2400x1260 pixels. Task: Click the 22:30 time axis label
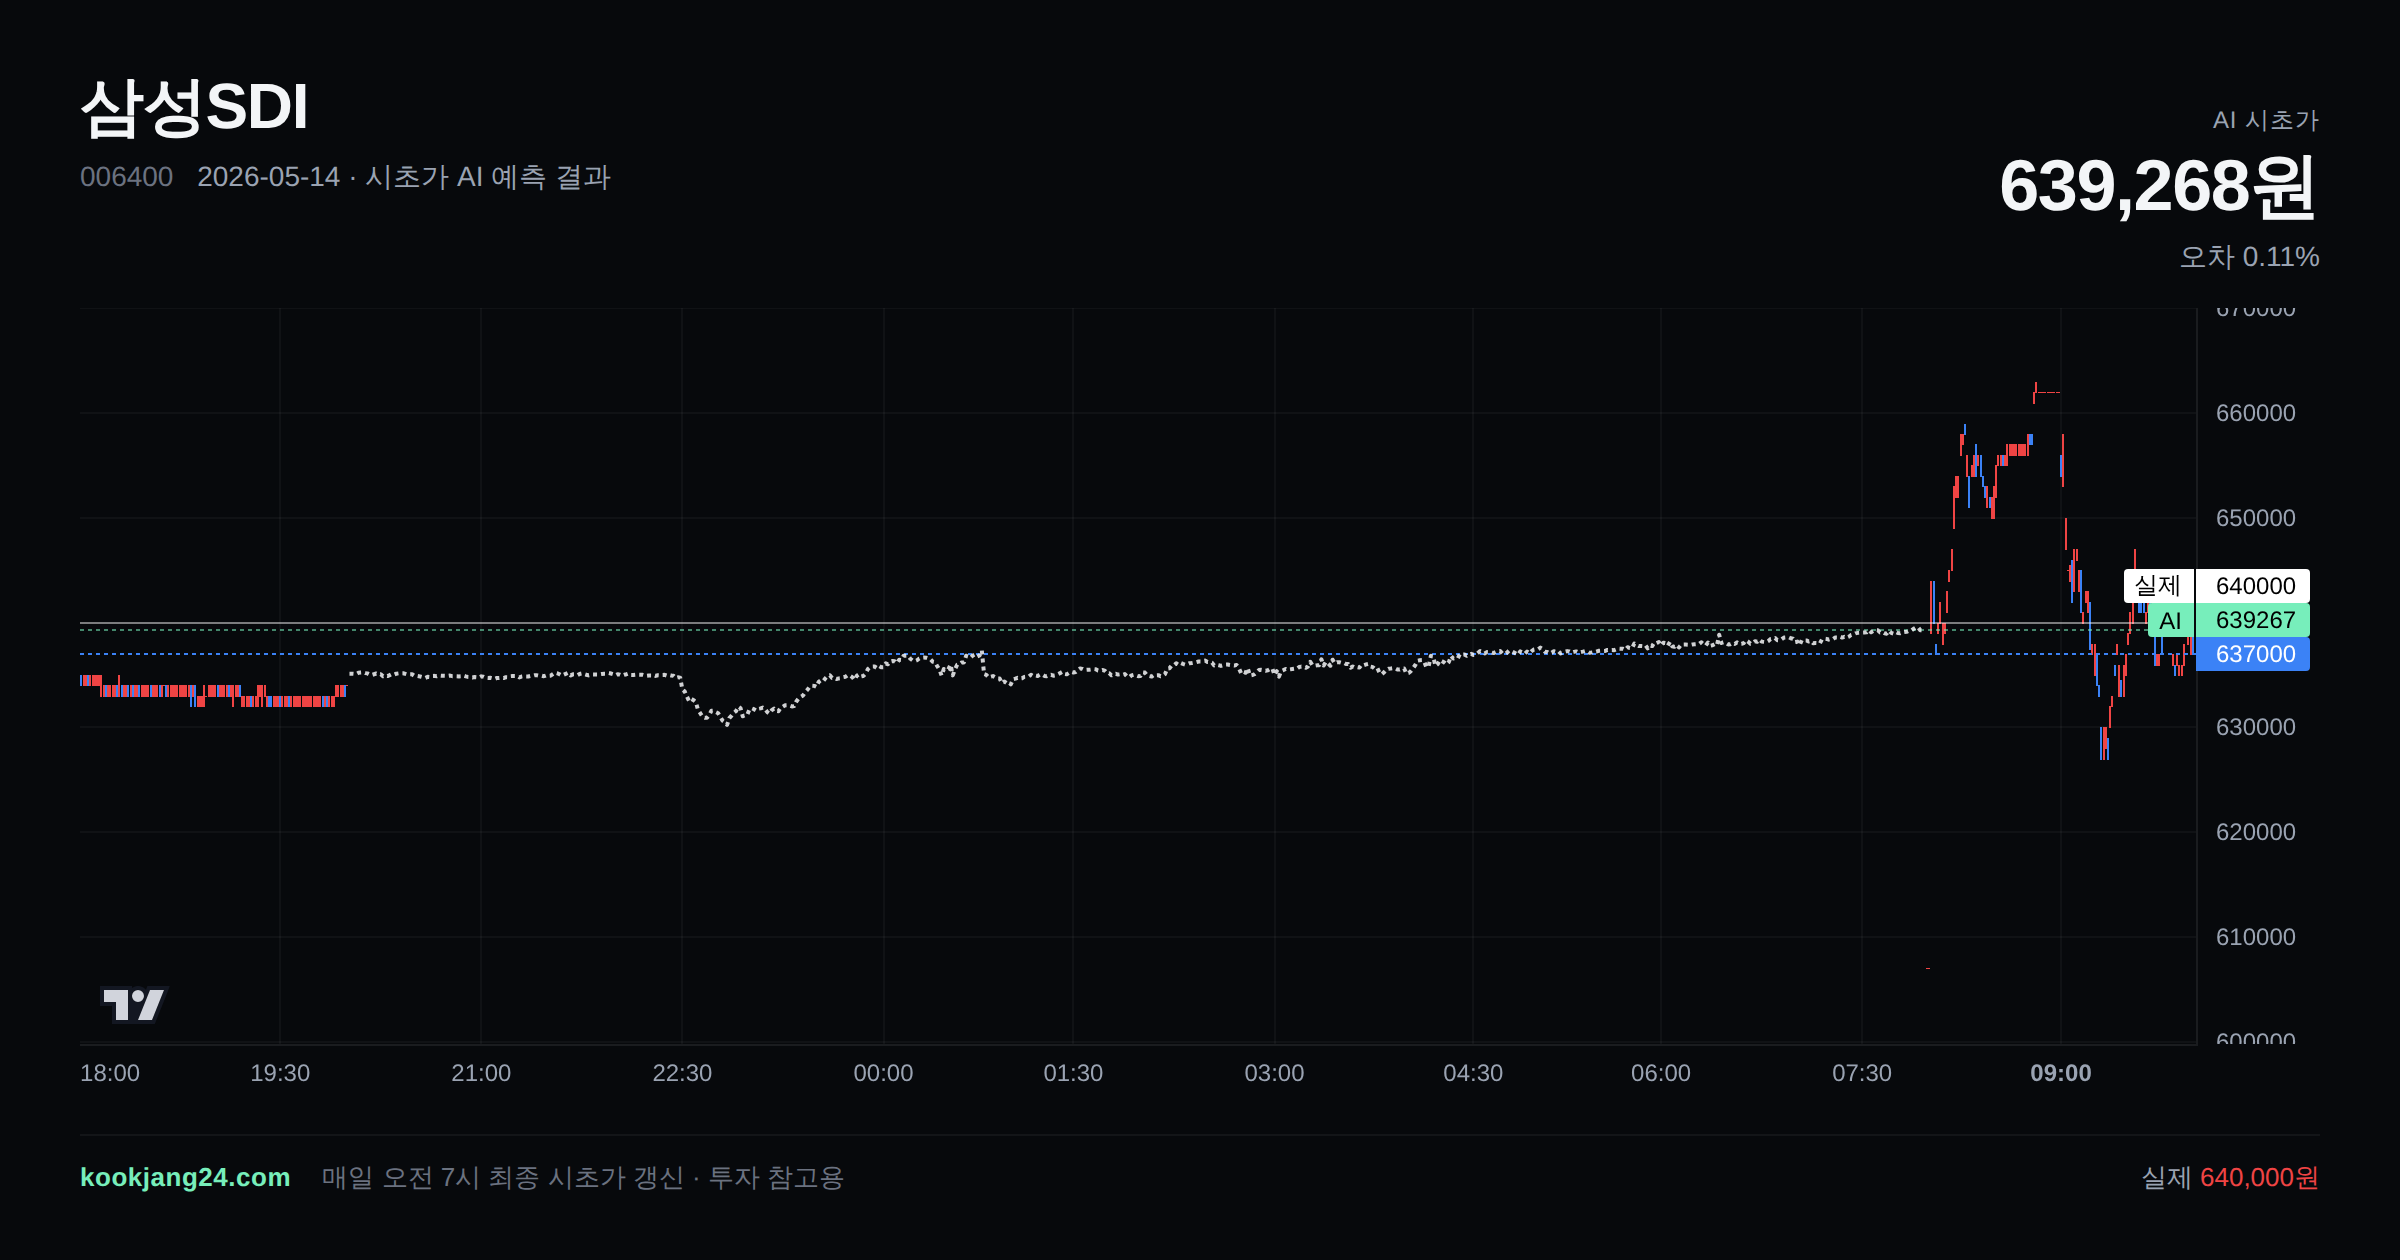pyautogui.click(x=682, y=1073)
